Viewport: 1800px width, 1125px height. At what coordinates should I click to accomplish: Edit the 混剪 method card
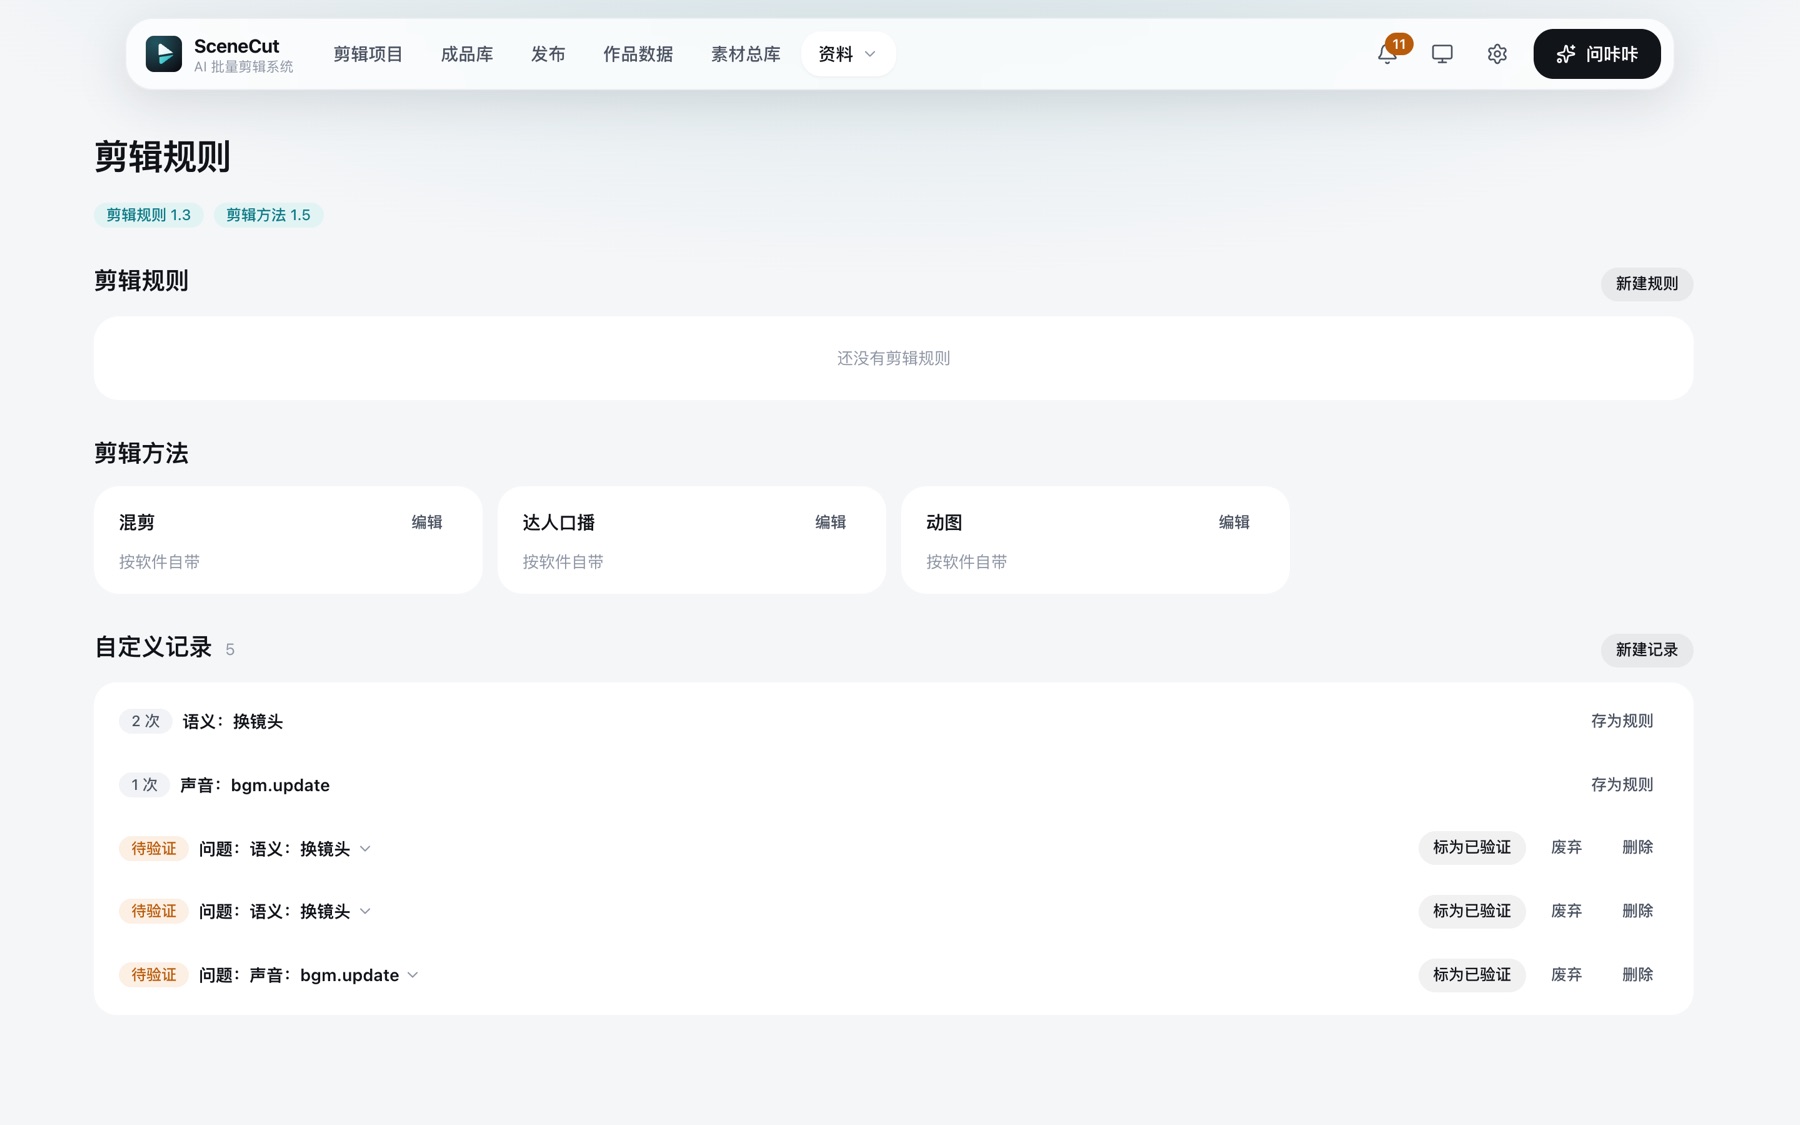[427, 522]
